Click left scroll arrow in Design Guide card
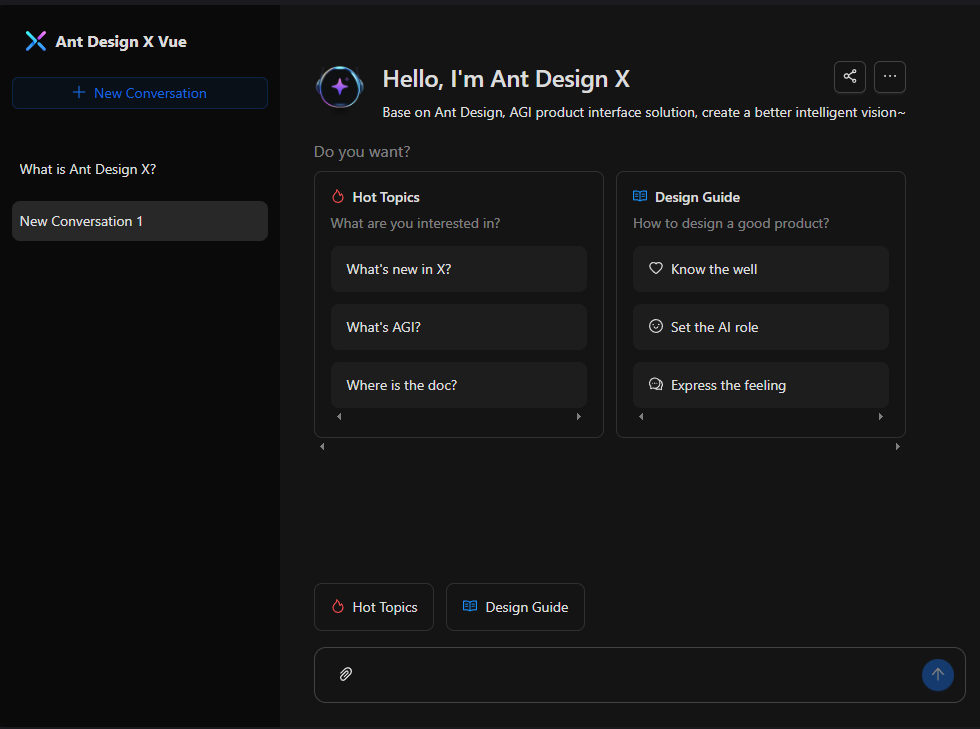980x729 pixels. tap(641, 416)
